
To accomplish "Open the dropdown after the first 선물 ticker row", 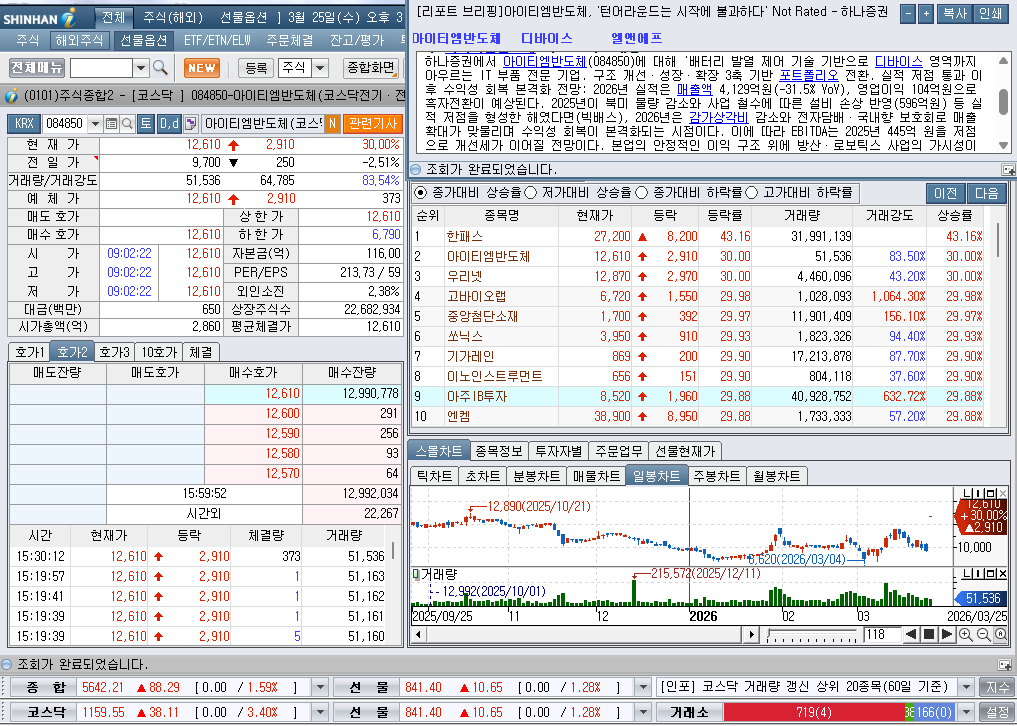I will [642, 688].
